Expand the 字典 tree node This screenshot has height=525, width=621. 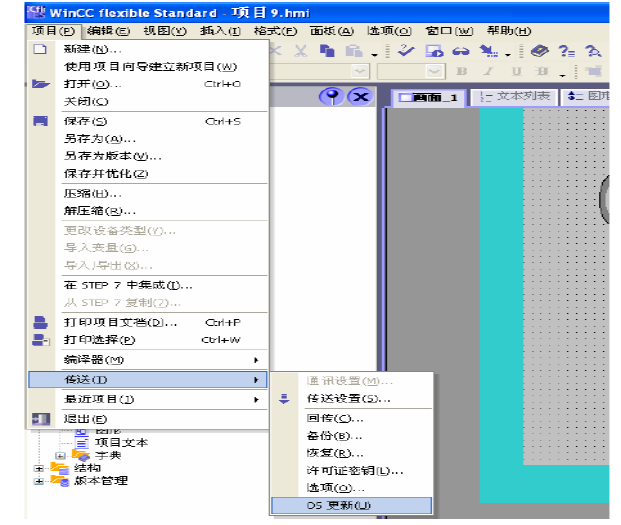point(60,456)
